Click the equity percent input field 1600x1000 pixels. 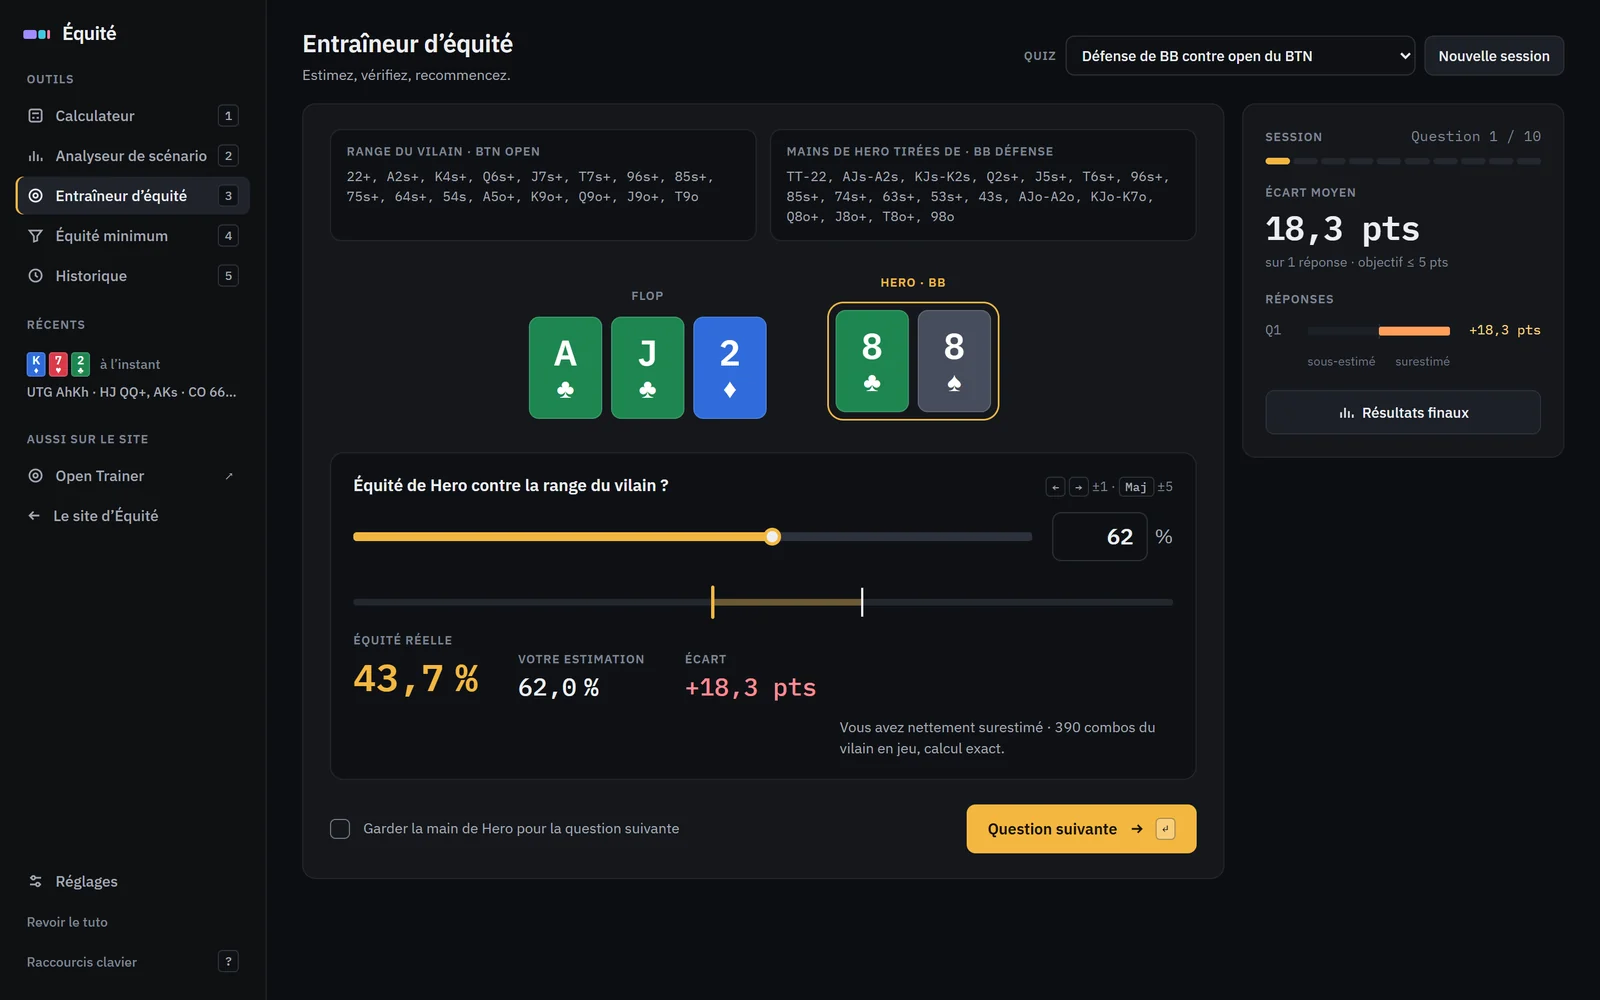[1099, 537]
